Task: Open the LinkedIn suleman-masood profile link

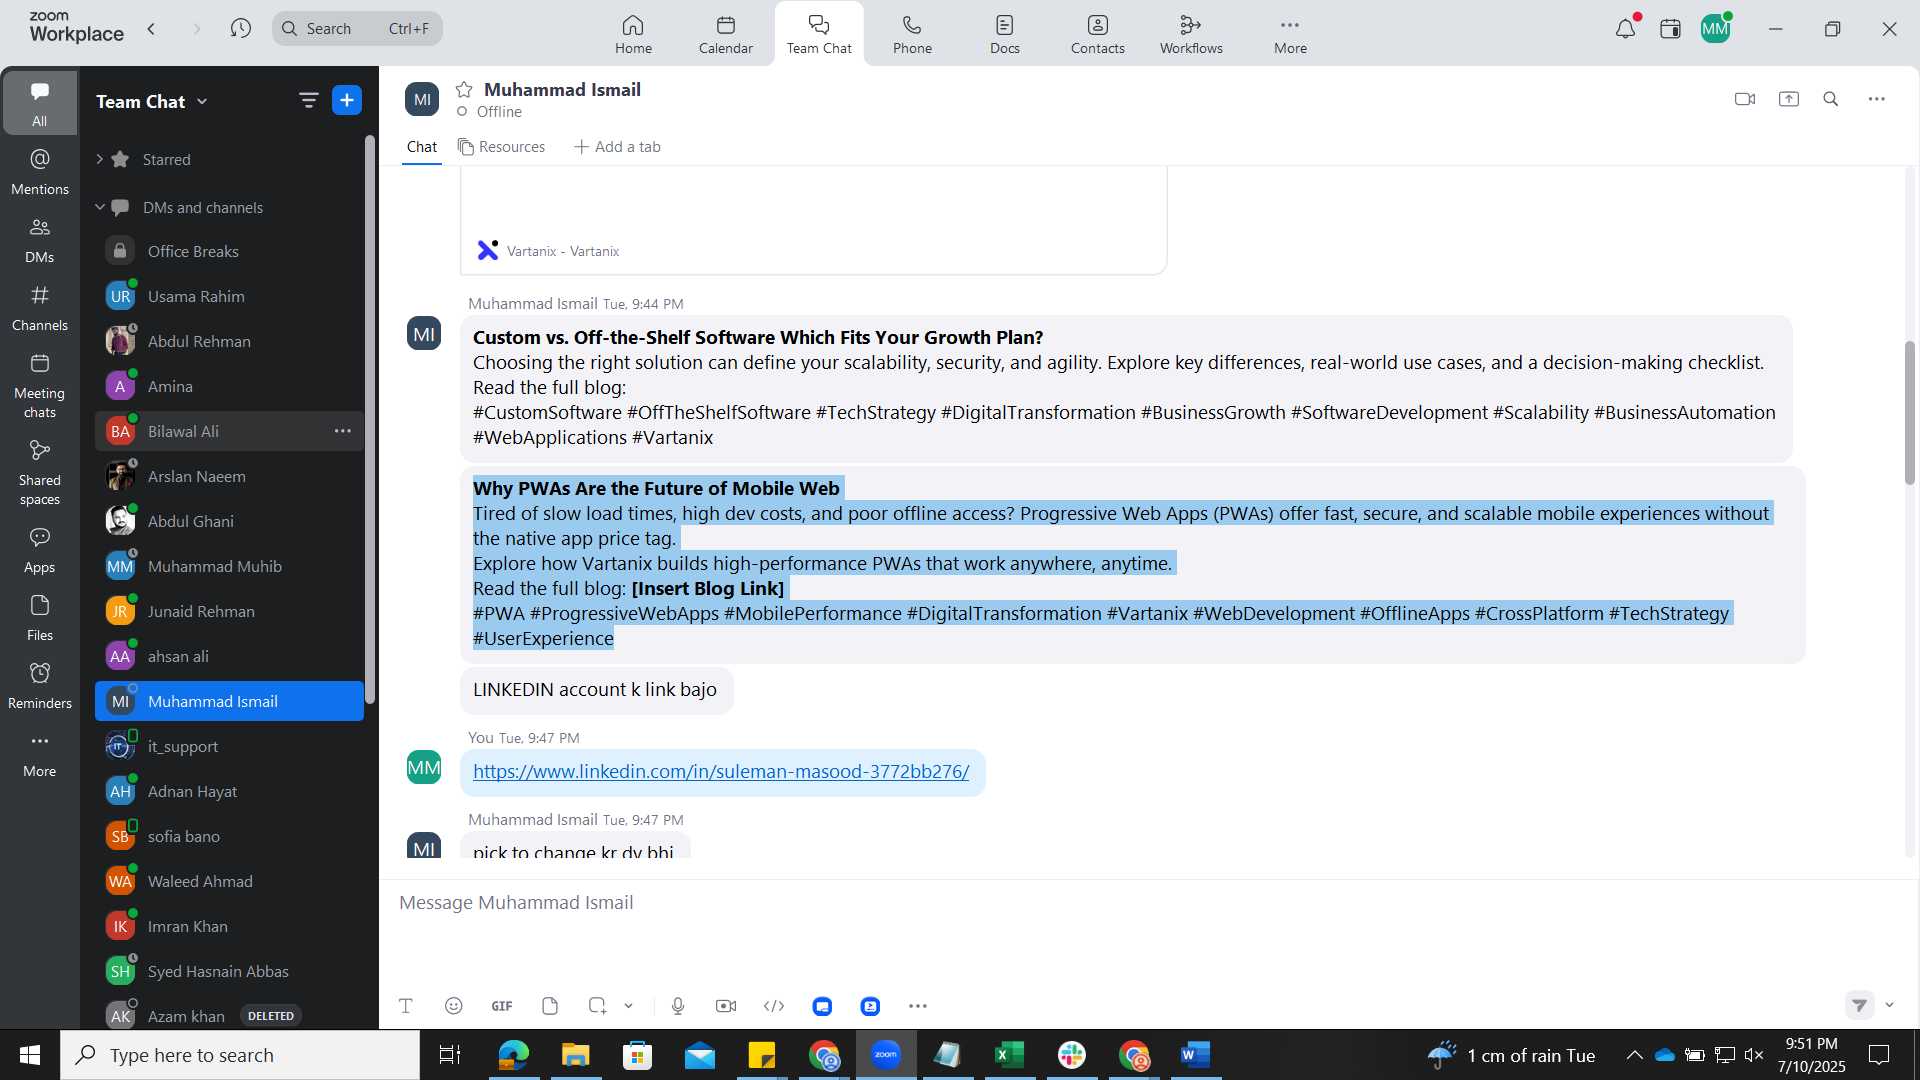Action: [721, 772]
